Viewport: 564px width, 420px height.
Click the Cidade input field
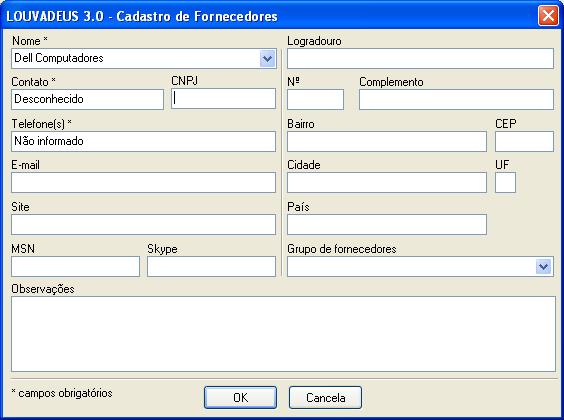tap(387, 183)
